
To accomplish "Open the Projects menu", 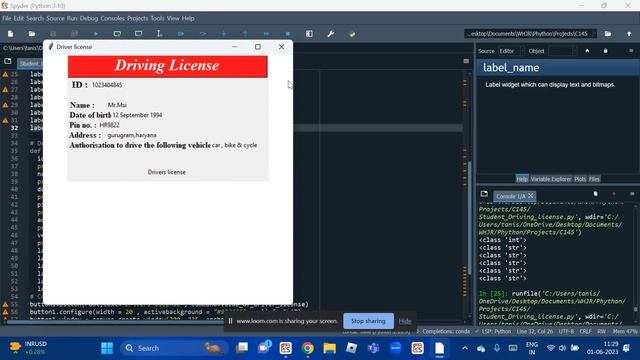I will 137,18.
